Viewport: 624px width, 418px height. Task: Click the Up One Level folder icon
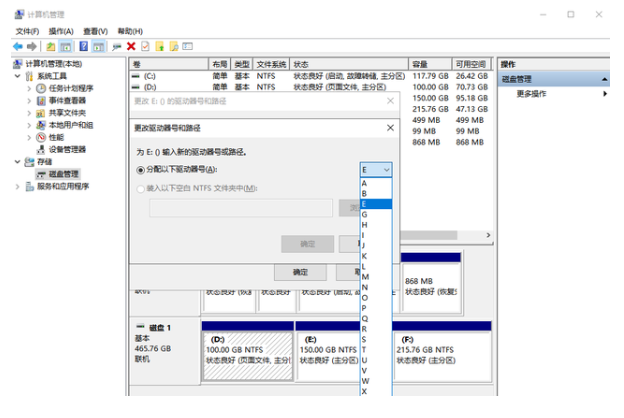(51, 46)
